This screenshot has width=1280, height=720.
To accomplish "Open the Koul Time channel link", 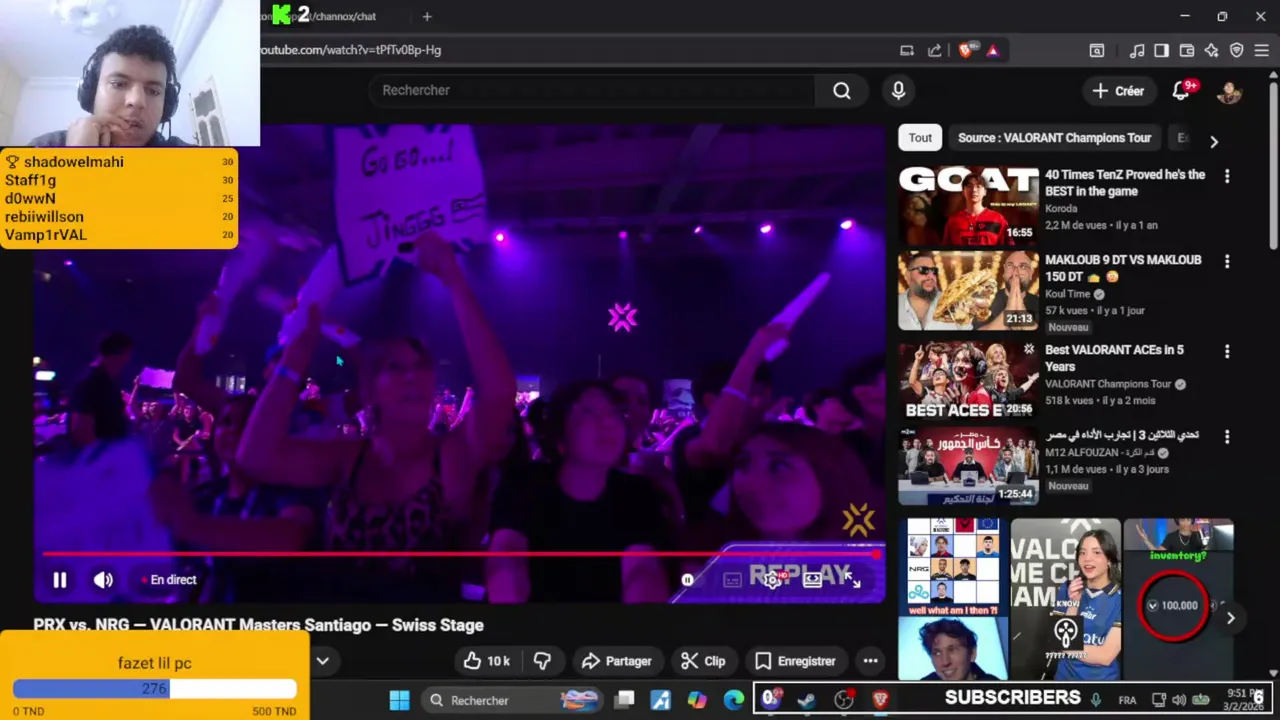I will point(1068,294).
